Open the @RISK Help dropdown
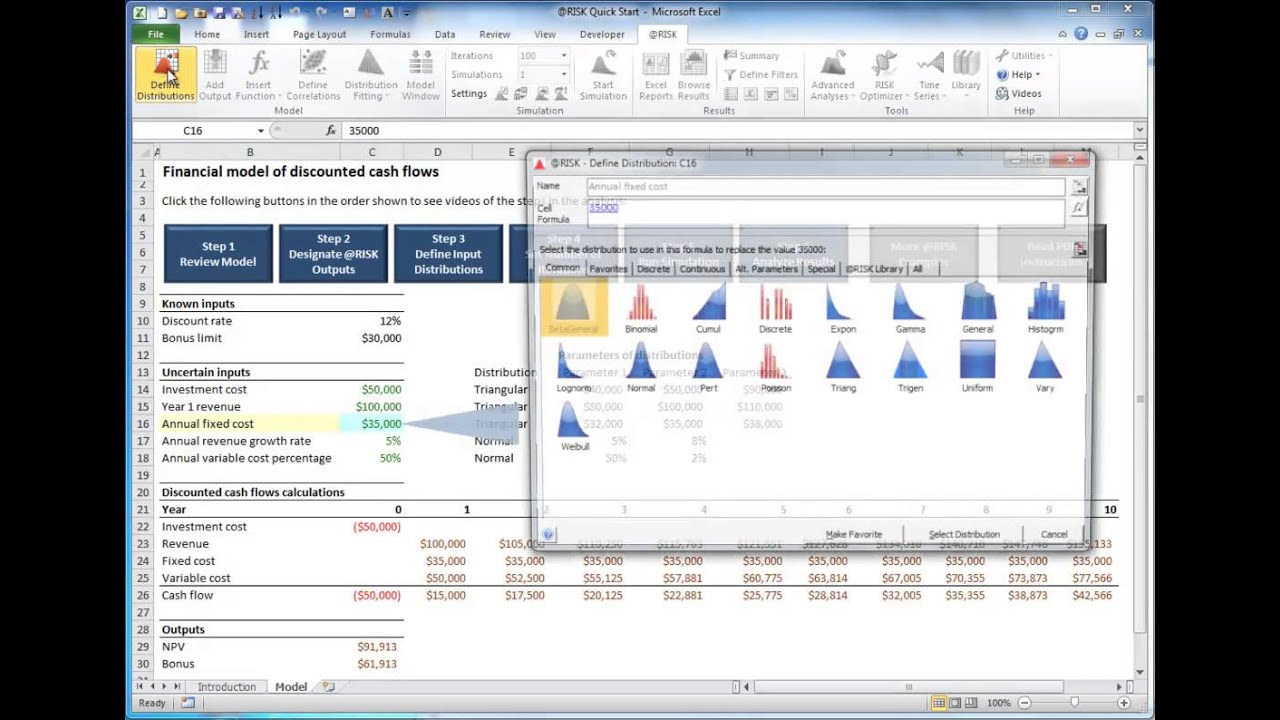This screenshot has width=1280, height=720. [1019, 75]
